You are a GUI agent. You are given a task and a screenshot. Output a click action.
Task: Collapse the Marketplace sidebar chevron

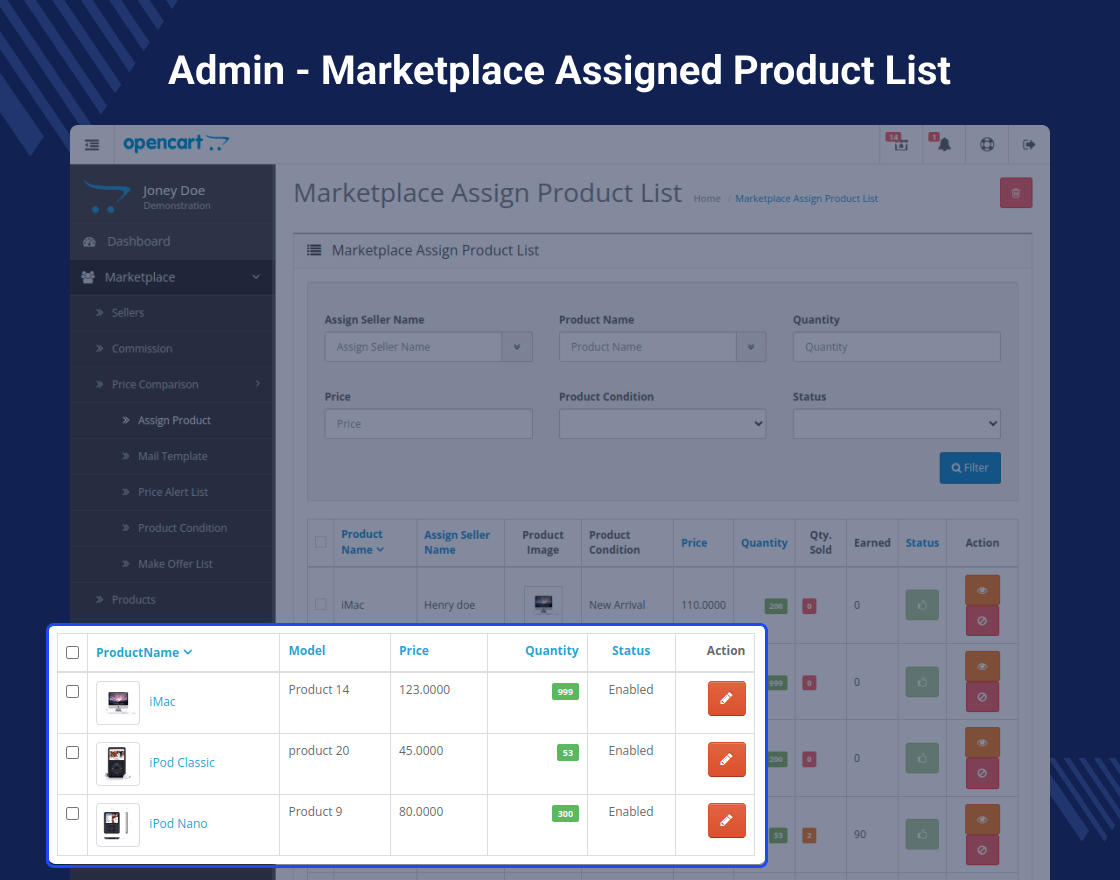tap(256, 277)
